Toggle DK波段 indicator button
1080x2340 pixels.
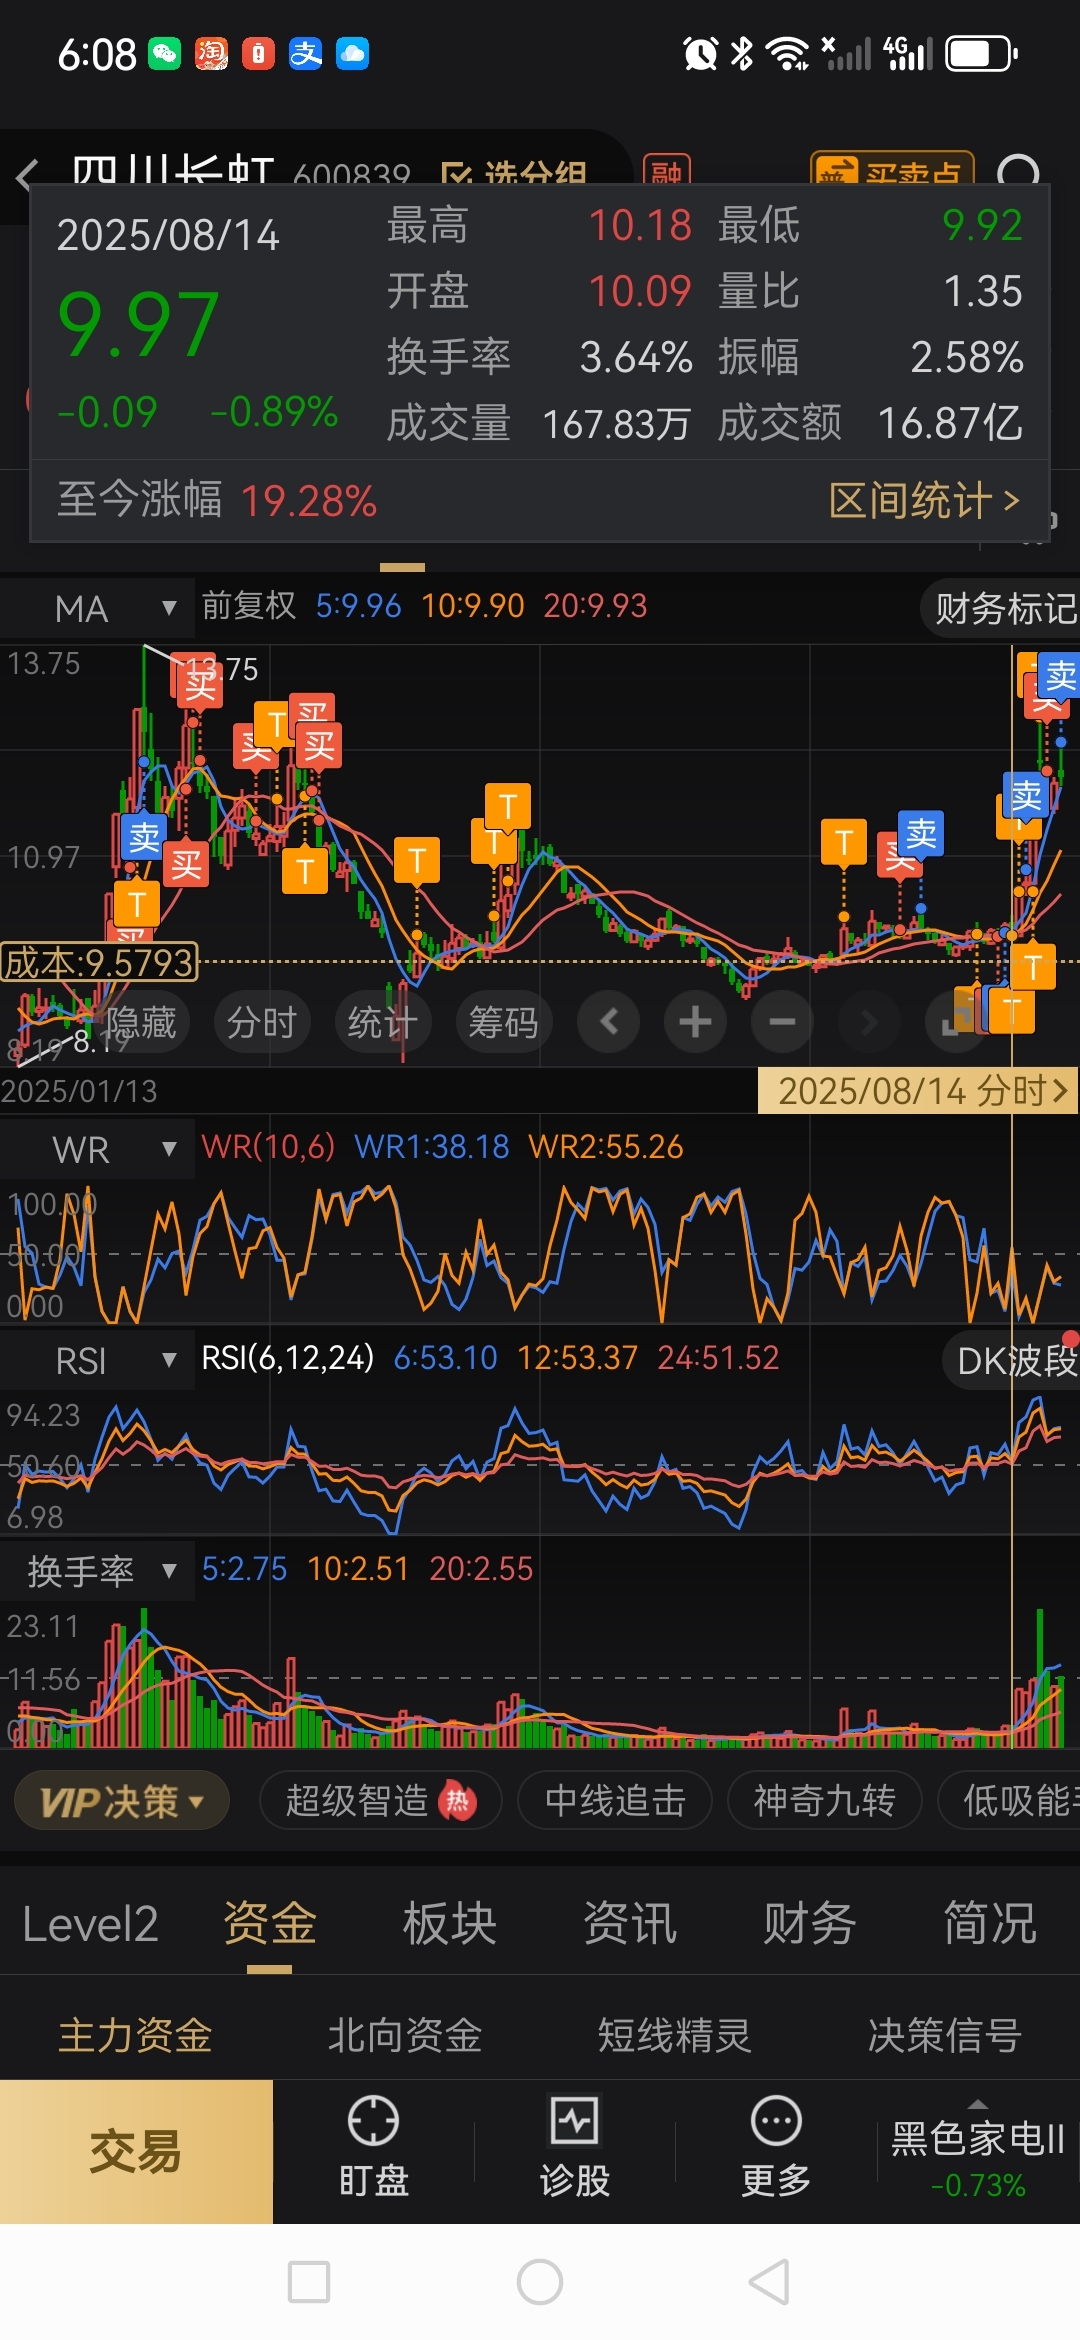[x=1012, y=1361]
